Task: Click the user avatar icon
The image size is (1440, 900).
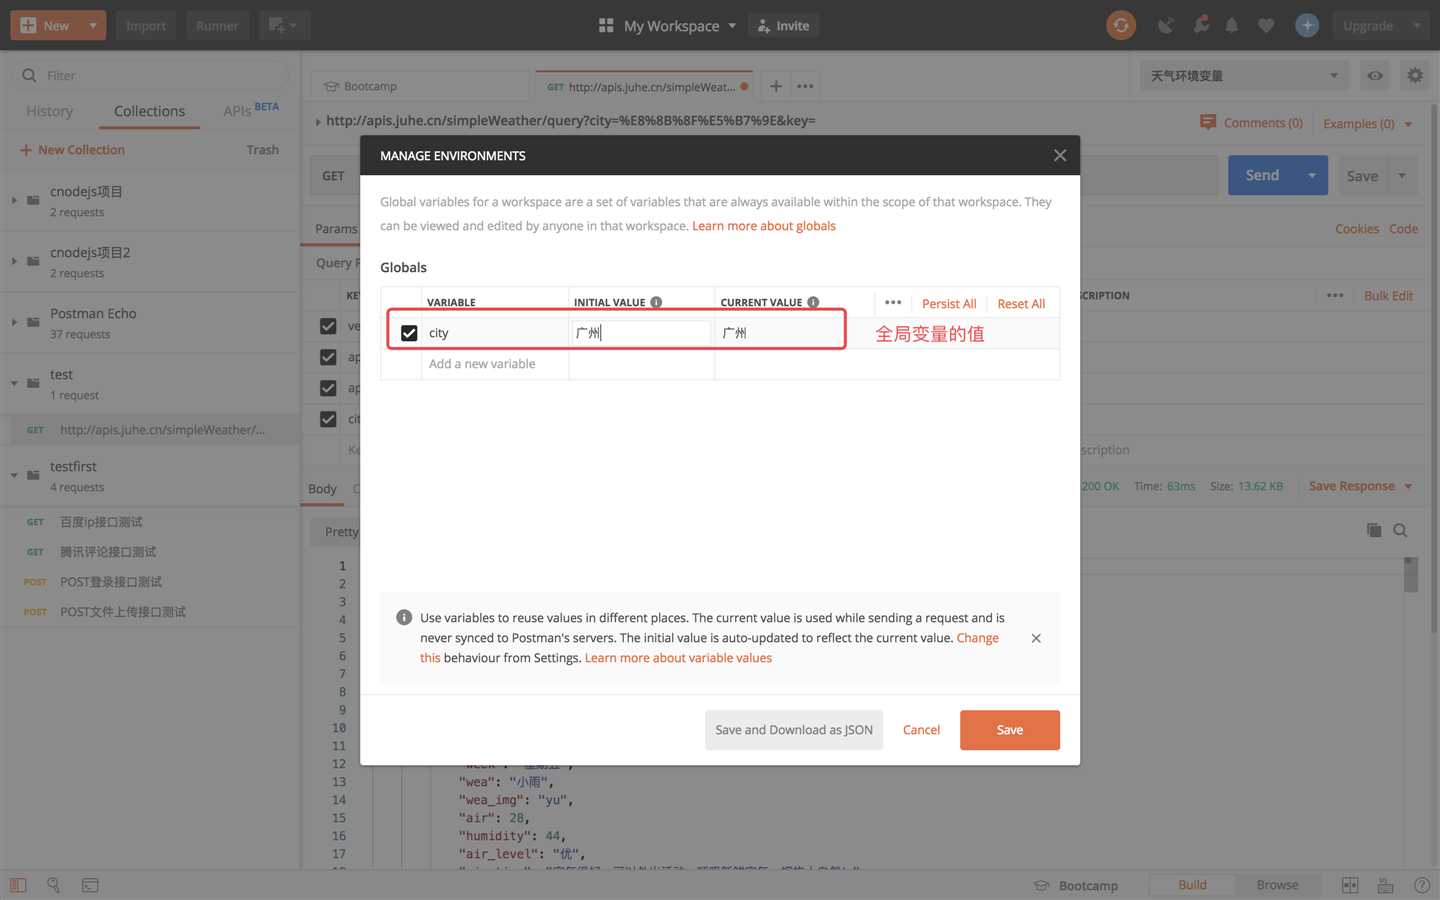Action: pos(1307,25)
